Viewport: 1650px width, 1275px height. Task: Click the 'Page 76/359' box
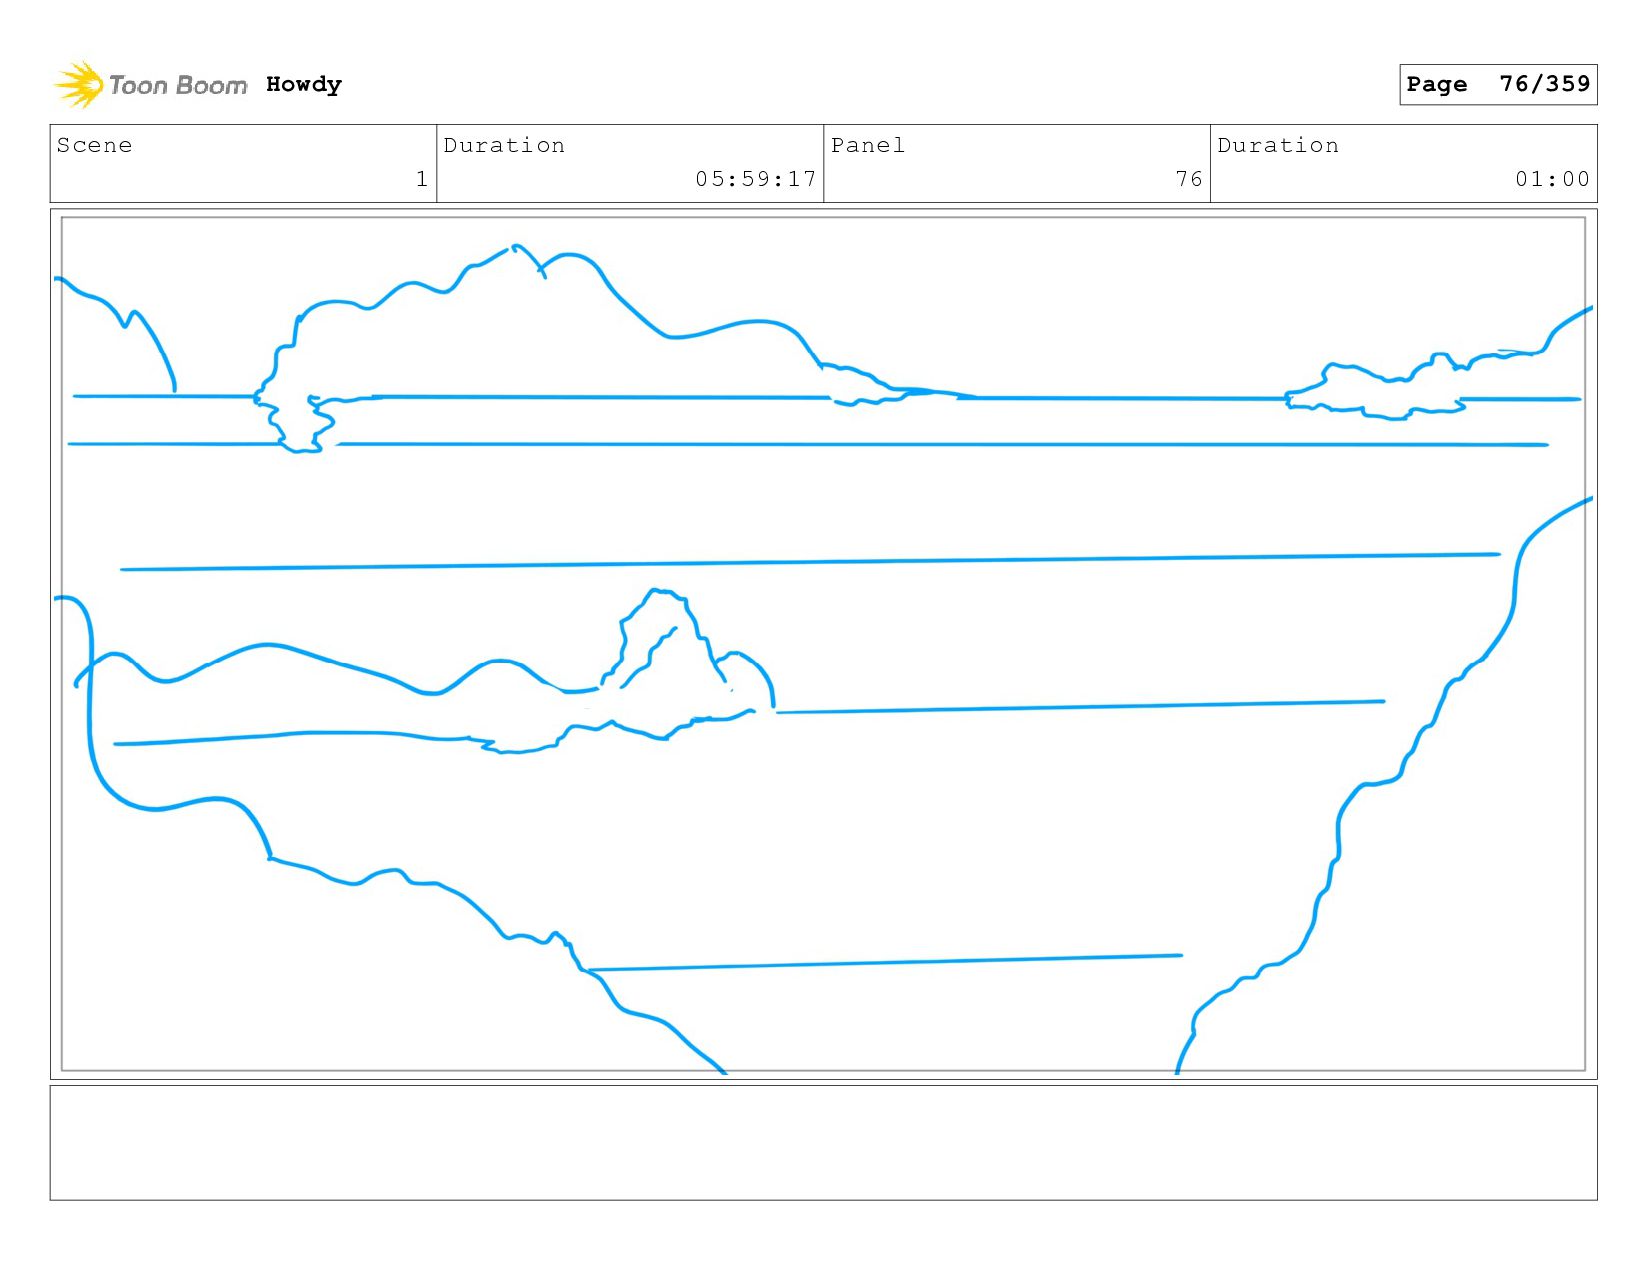pyautogui.click(x=1498, y=84)
